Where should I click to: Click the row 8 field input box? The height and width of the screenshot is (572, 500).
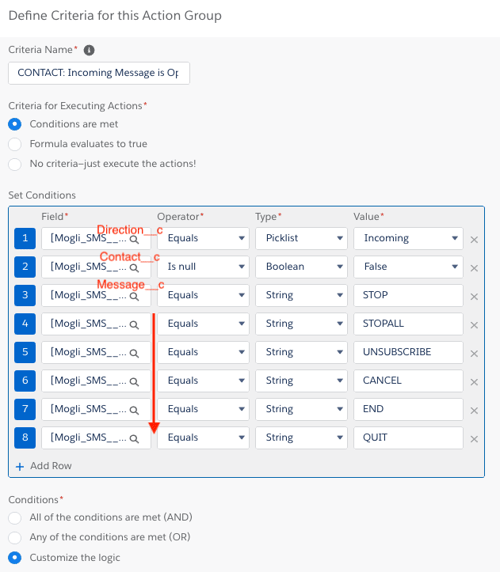click(96, 437)
